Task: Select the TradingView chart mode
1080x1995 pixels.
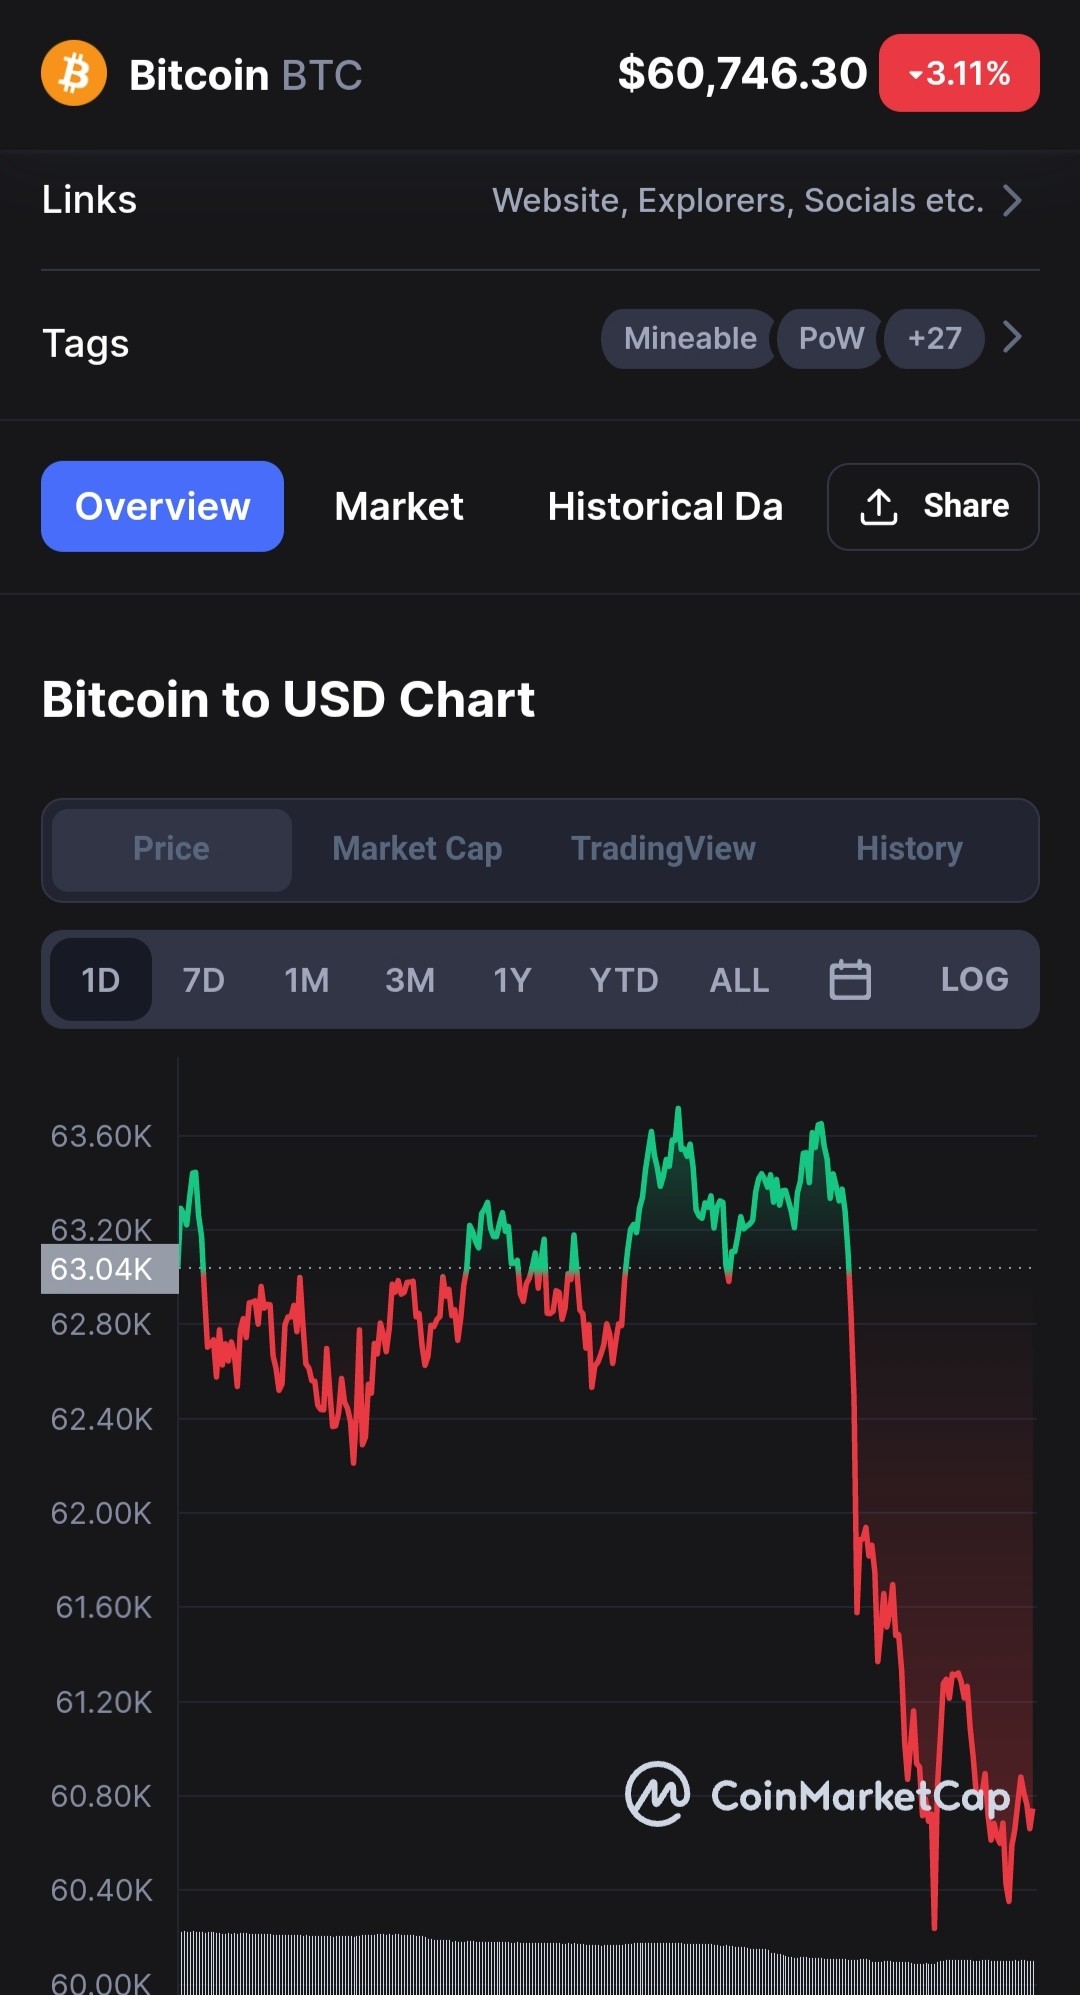Action: pyautogui.click(x=663, y=849)
